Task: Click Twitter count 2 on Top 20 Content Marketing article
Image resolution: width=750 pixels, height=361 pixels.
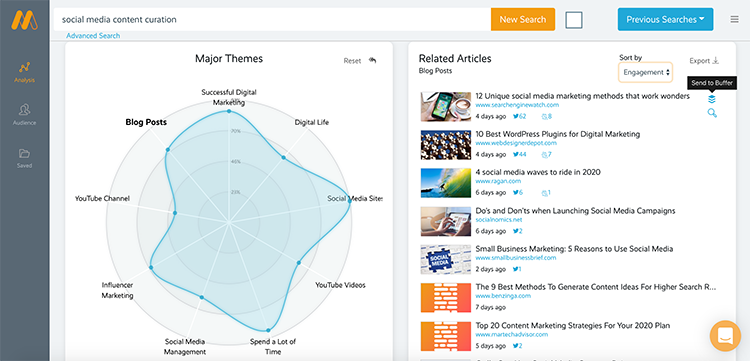Action: [518, 346]
